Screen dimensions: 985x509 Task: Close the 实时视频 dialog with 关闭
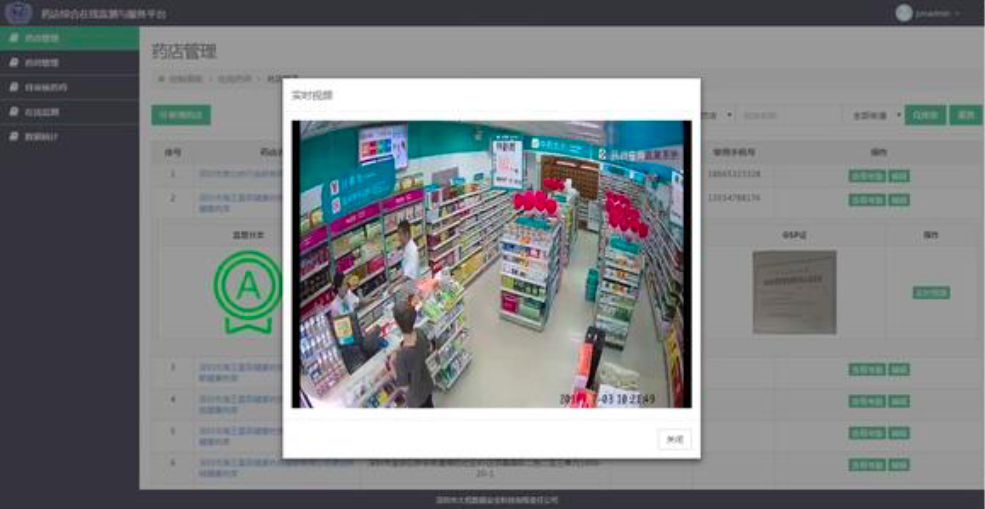[674, 439]
